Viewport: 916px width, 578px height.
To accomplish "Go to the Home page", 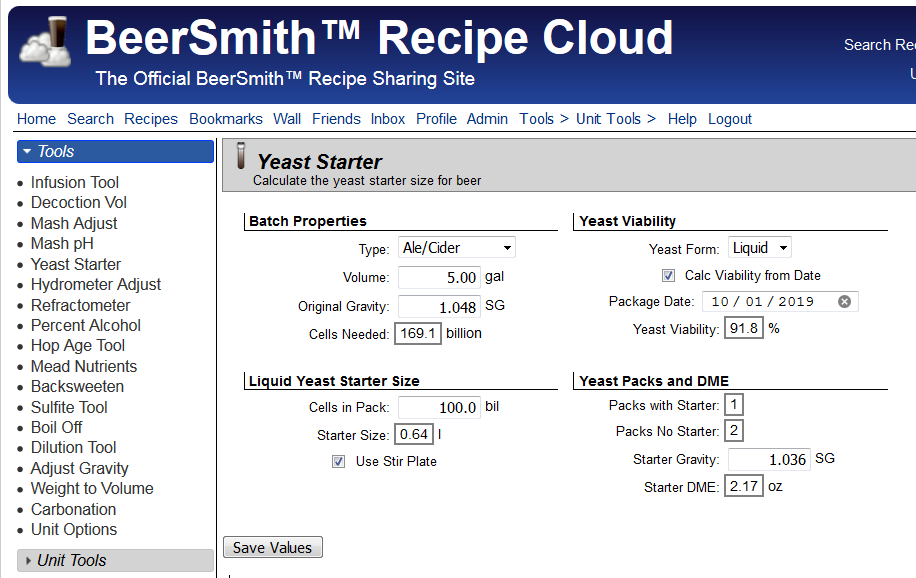I will (x=36, y=119).
